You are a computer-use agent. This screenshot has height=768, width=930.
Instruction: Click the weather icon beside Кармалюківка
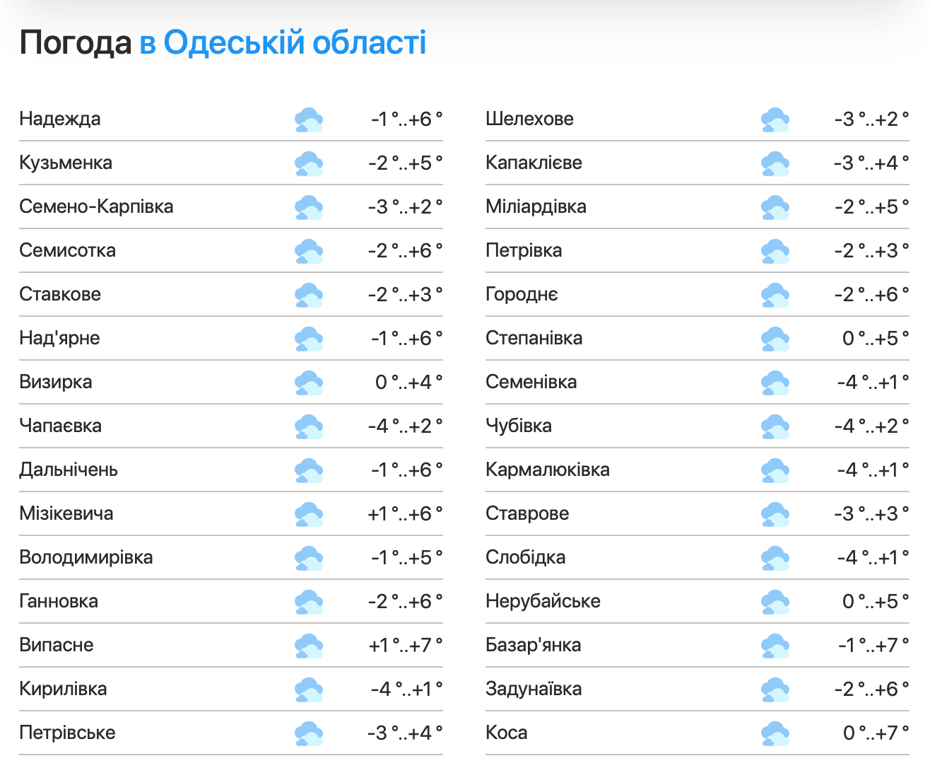click(x=775, y=470)
